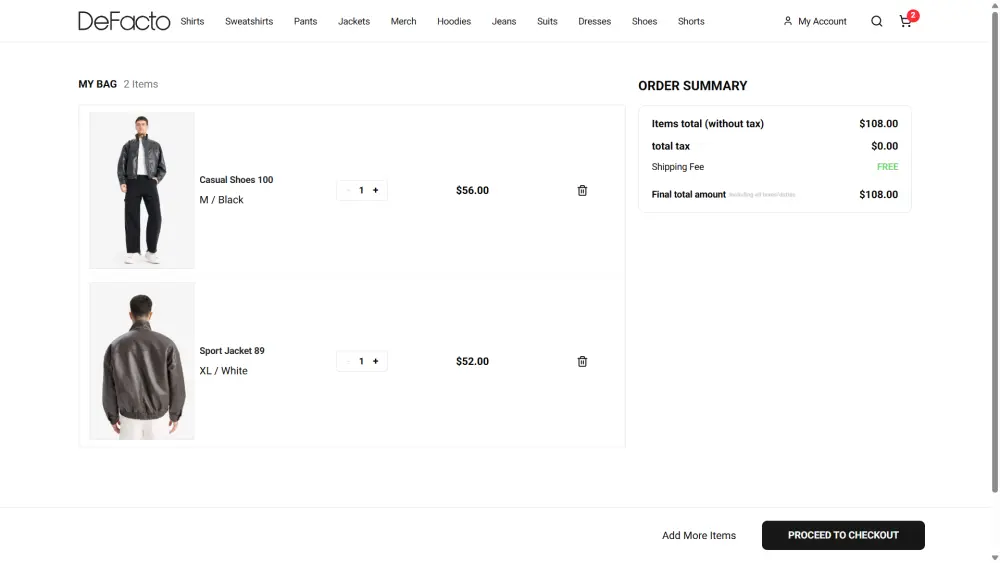Viewport: 1000px width, 563px height.
Task: Increase quantity of Sport Jacket 89
Action: 376,361
